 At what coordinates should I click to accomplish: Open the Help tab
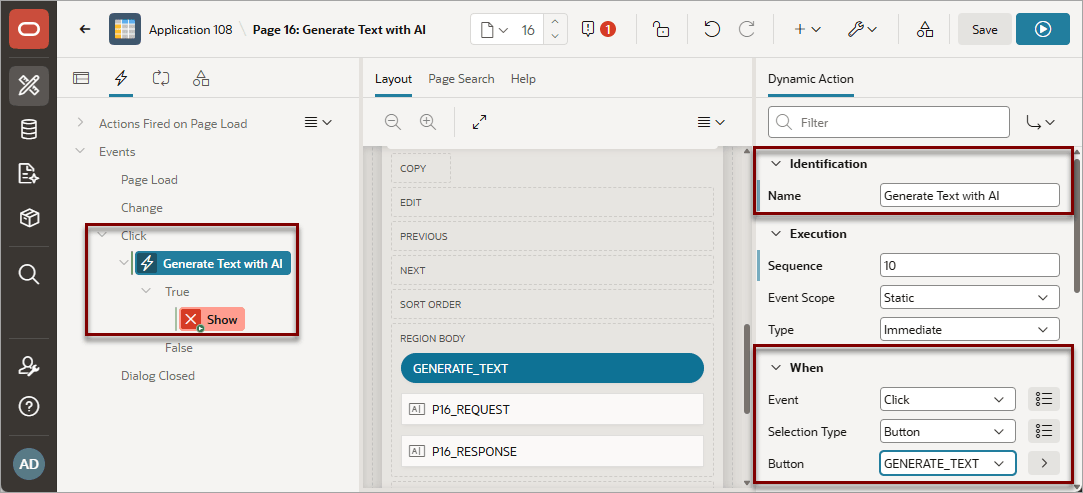[x=523, y=79]
